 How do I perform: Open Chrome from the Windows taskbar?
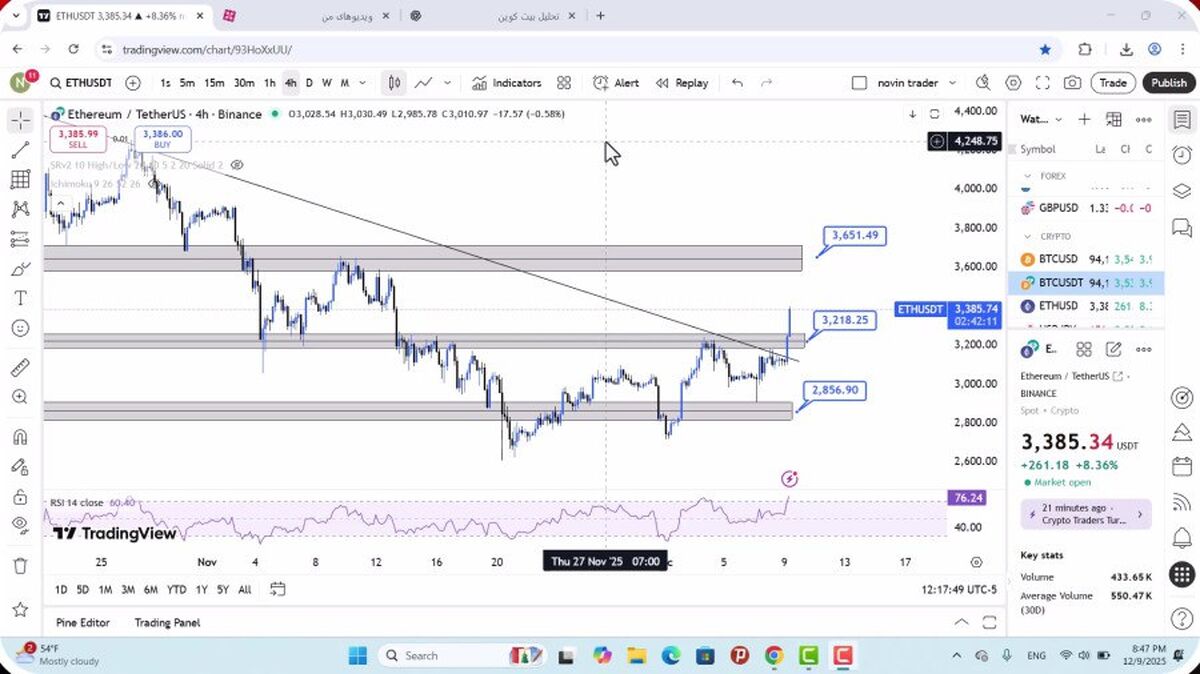point(774,656)
